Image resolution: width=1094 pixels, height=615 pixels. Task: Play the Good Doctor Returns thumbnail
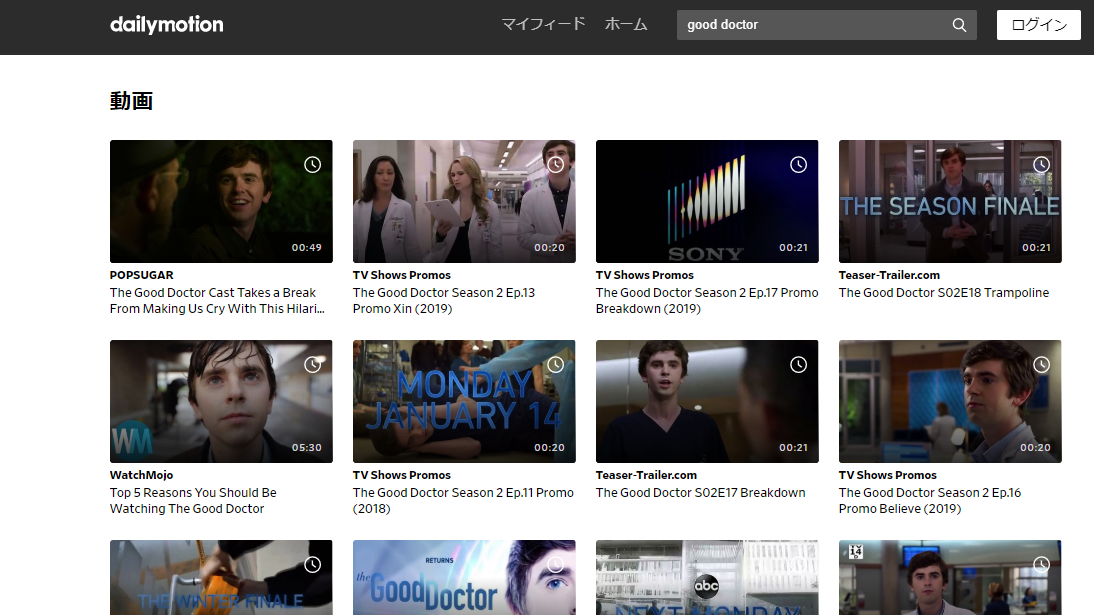[x=464, y=578]
